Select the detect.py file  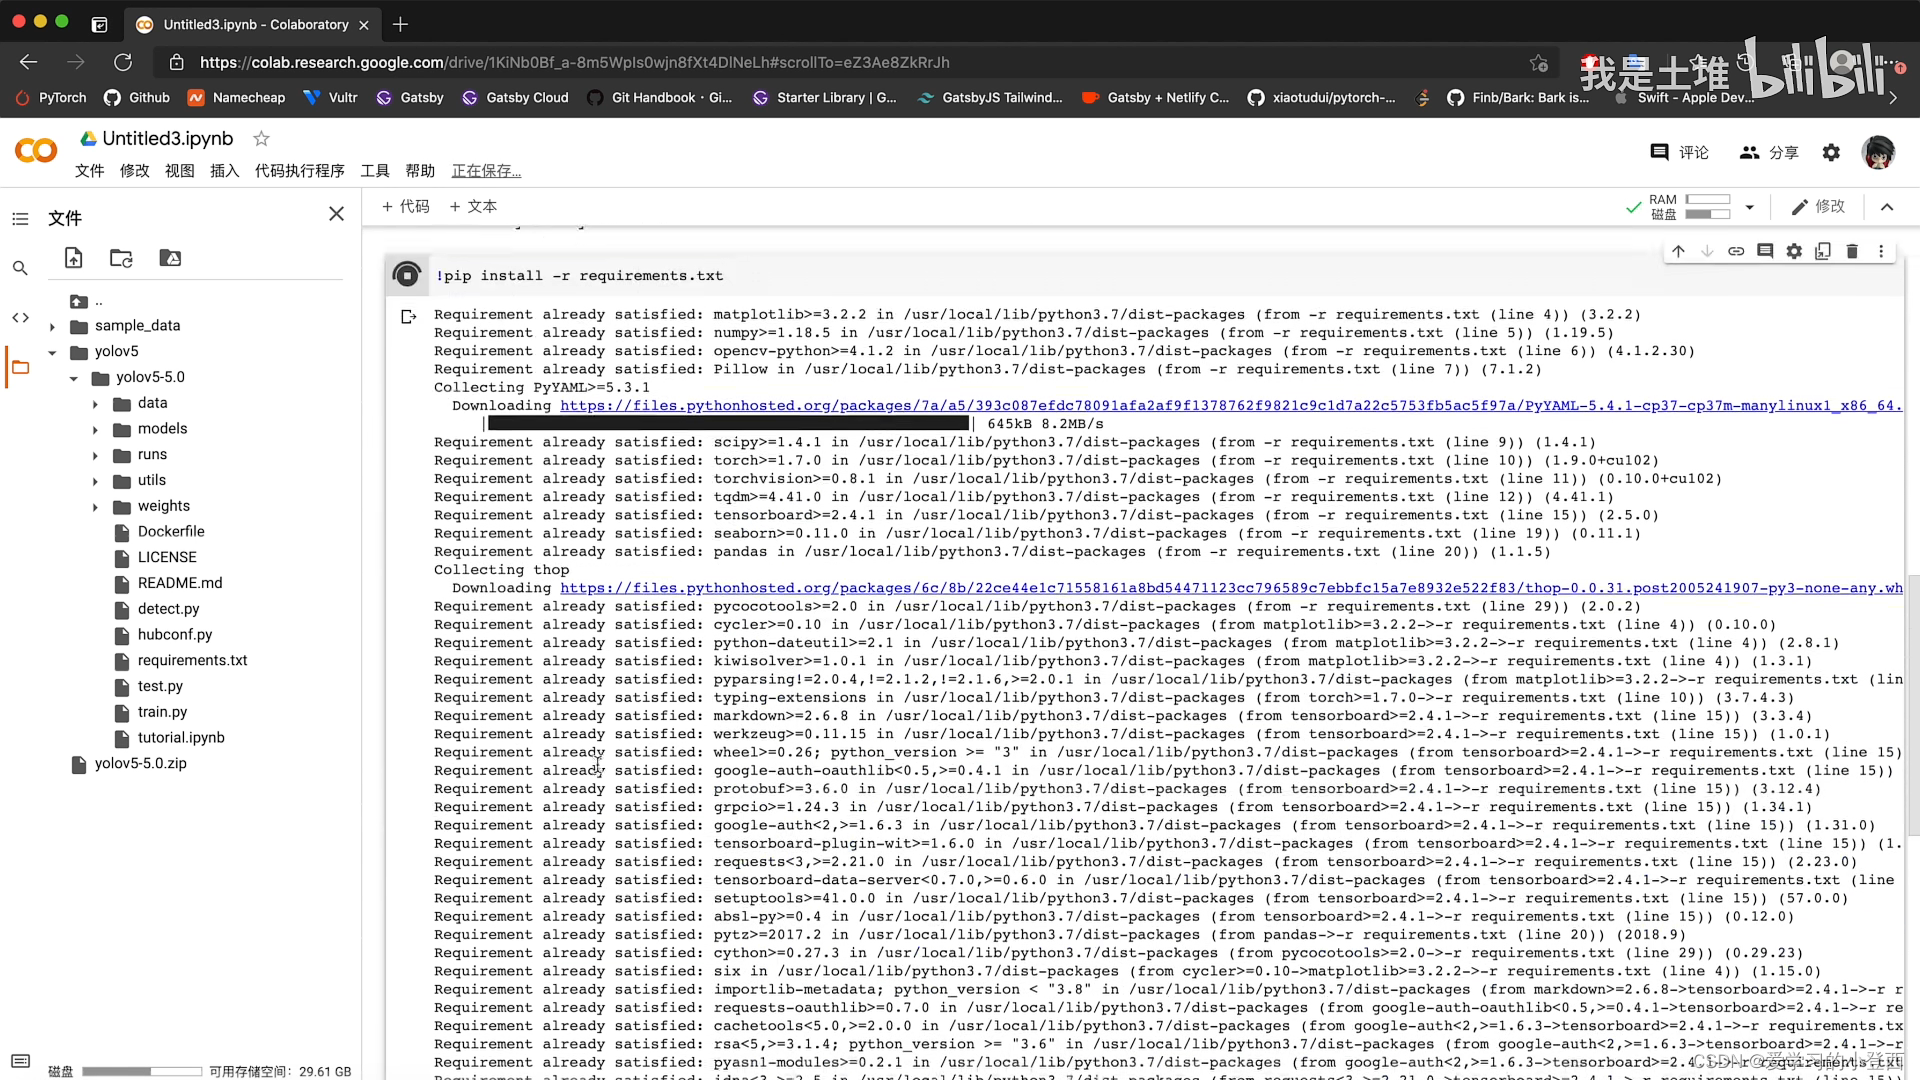[x=167, y=608]
